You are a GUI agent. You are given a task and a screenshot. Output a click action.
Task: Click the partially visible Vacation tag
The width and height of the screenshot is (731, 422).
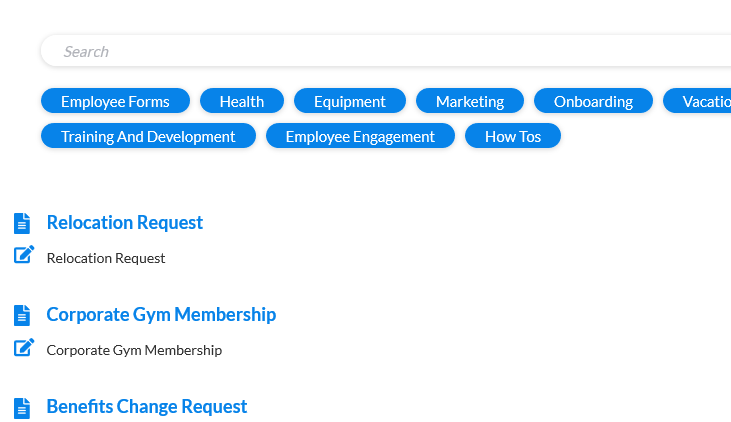tap(697, 101)
